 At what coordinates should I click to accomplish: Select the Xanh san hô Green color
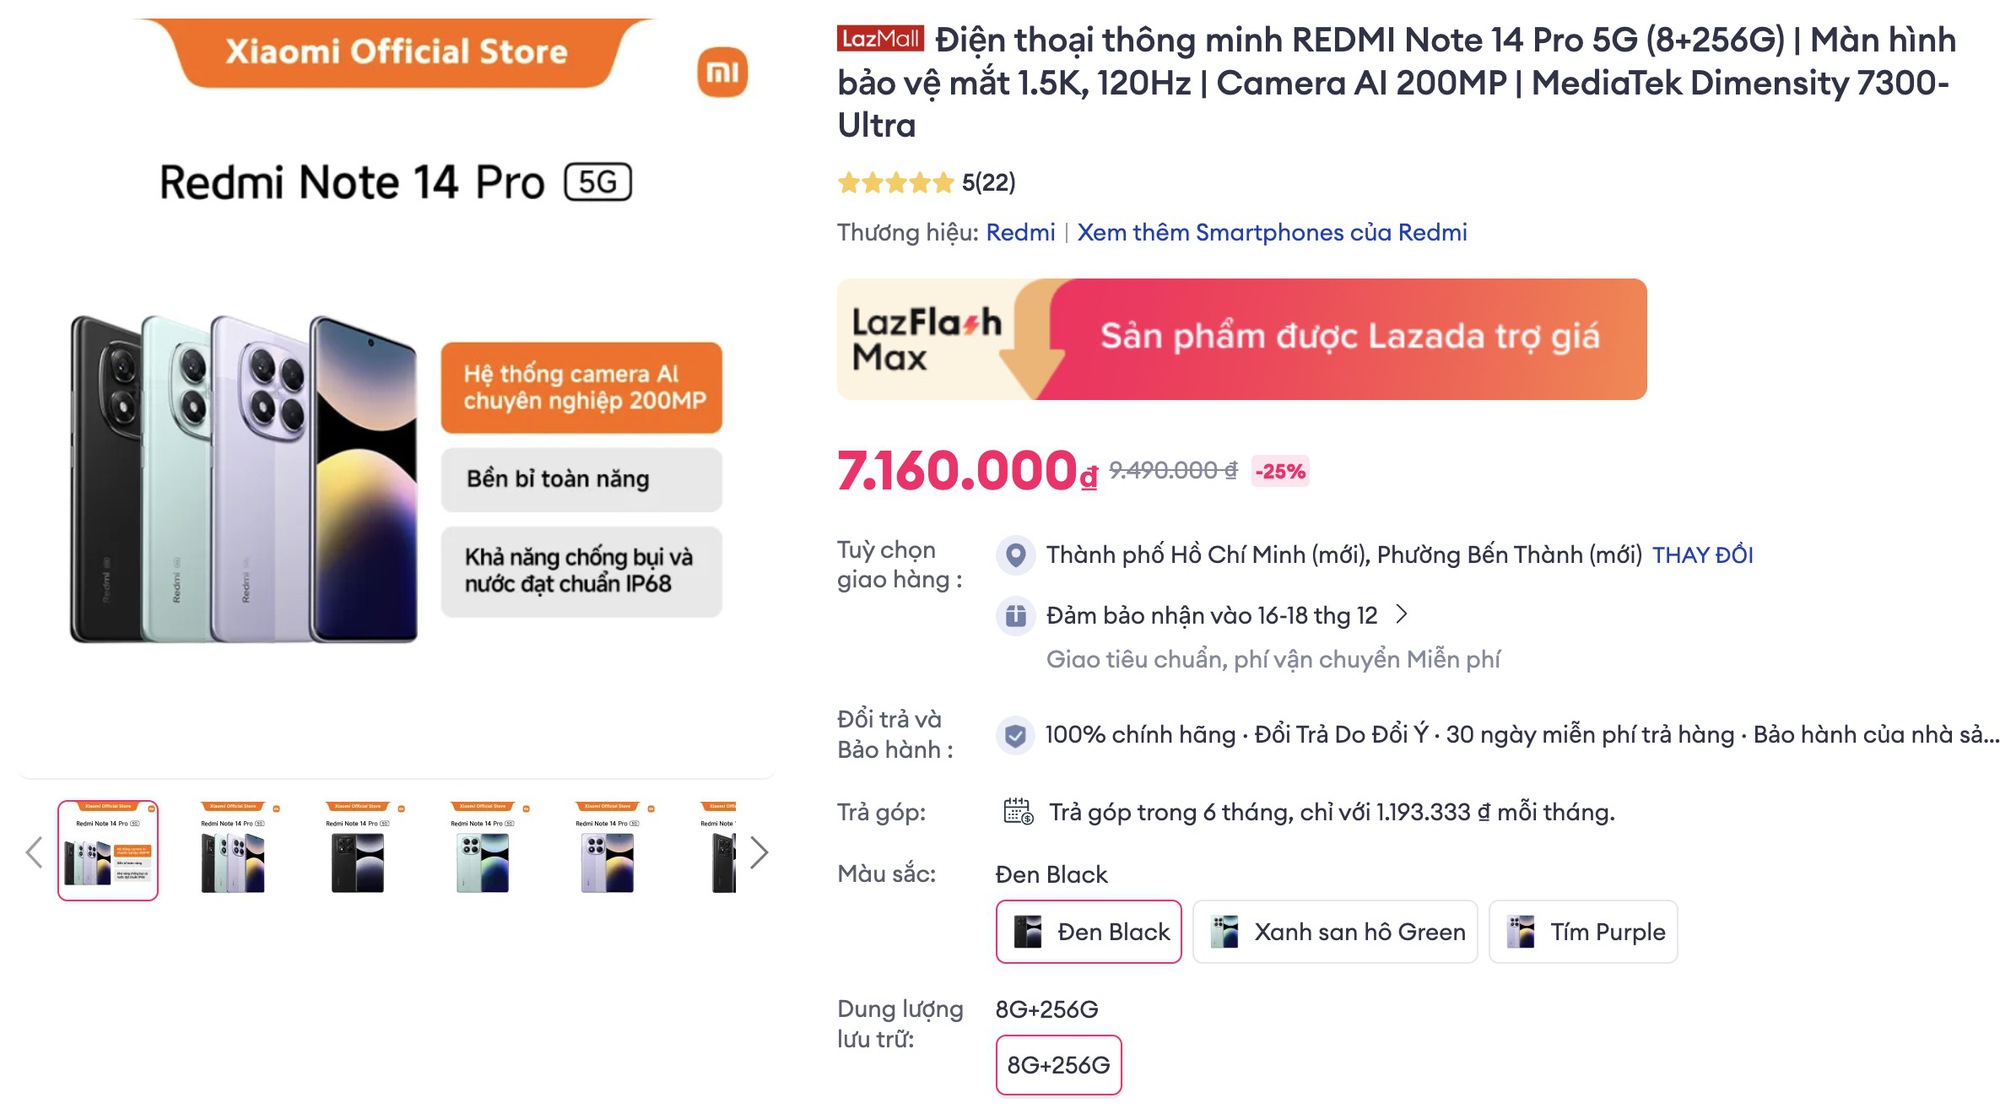coord(1335,932)
